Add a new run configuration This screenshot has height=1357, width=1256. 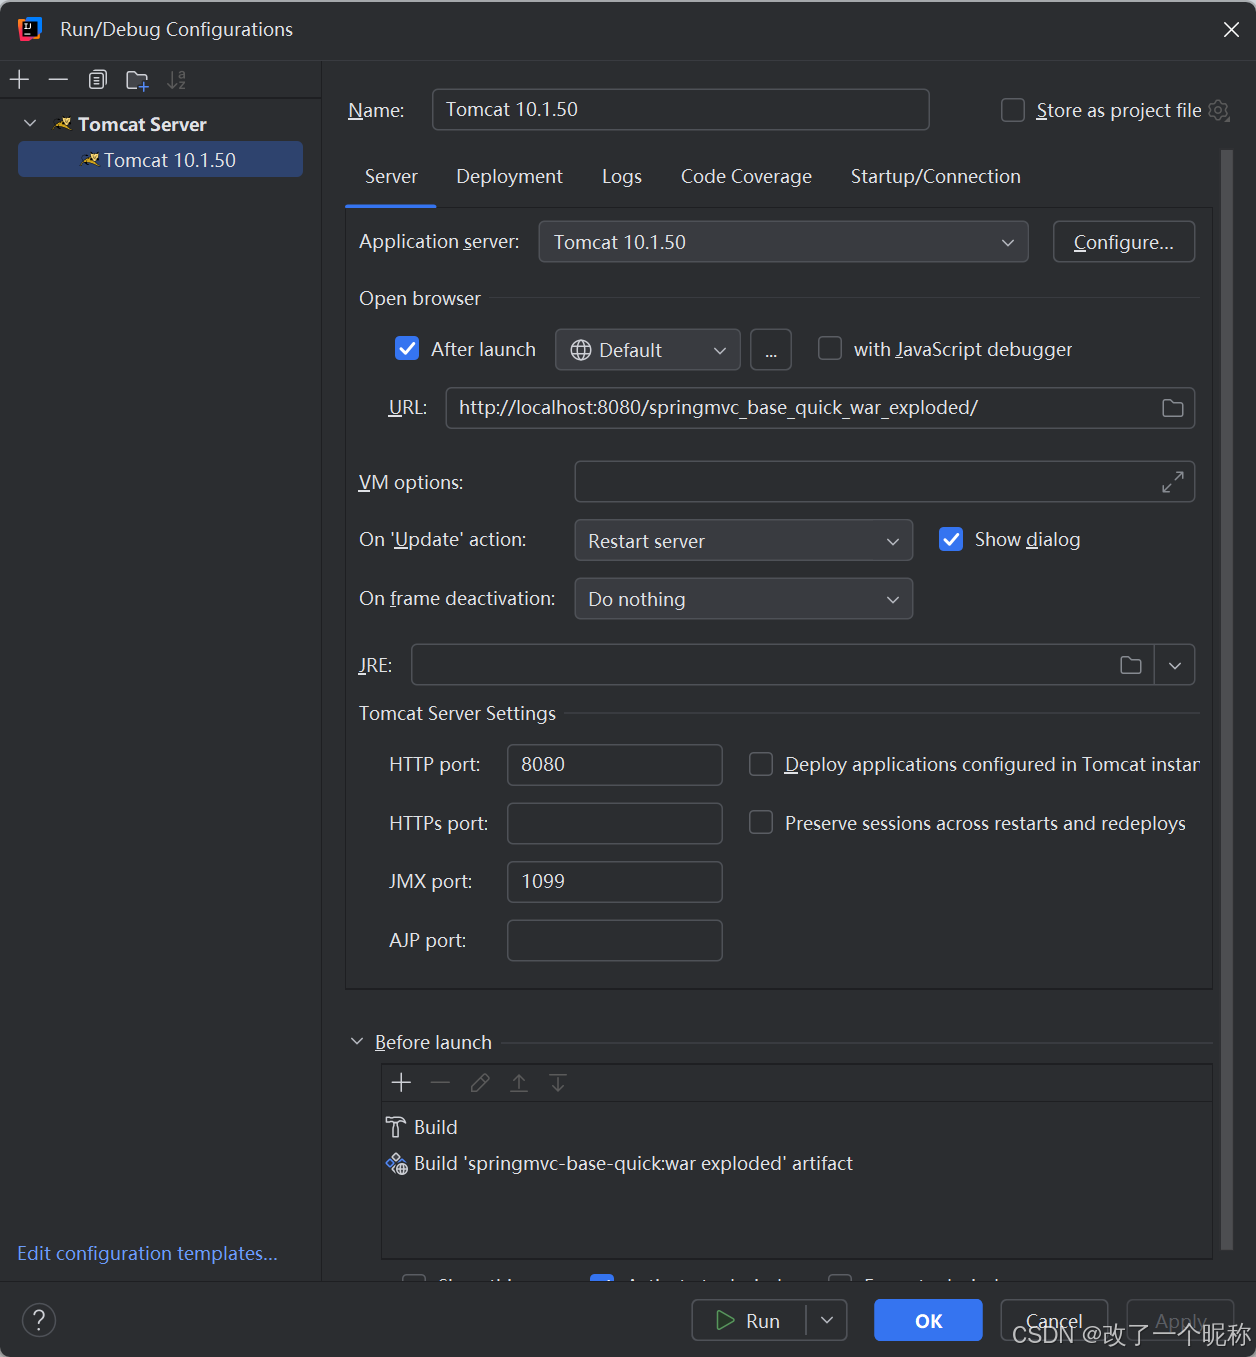(19, 79)
